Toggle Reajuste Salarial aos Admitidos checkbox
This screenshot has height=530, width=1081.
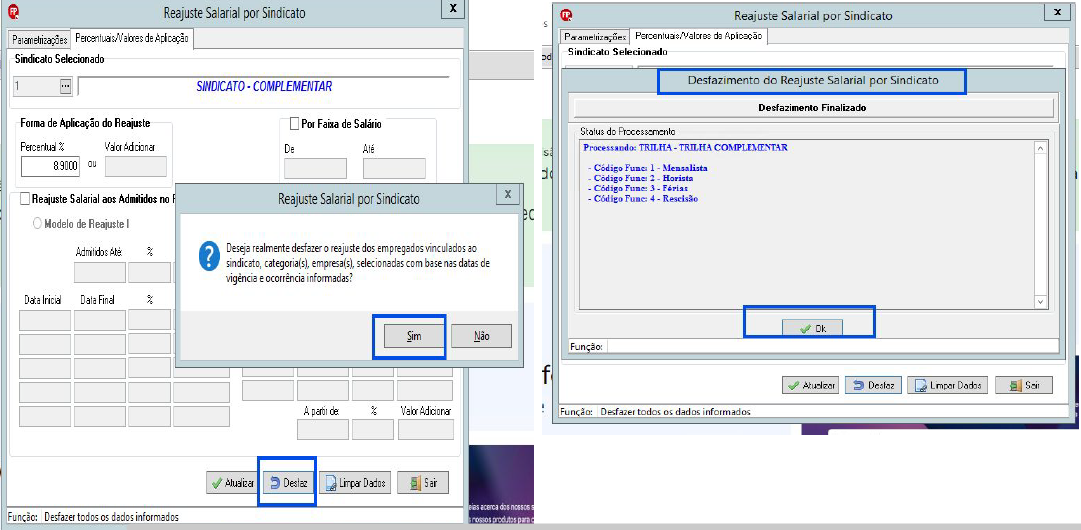pos(26,199)
